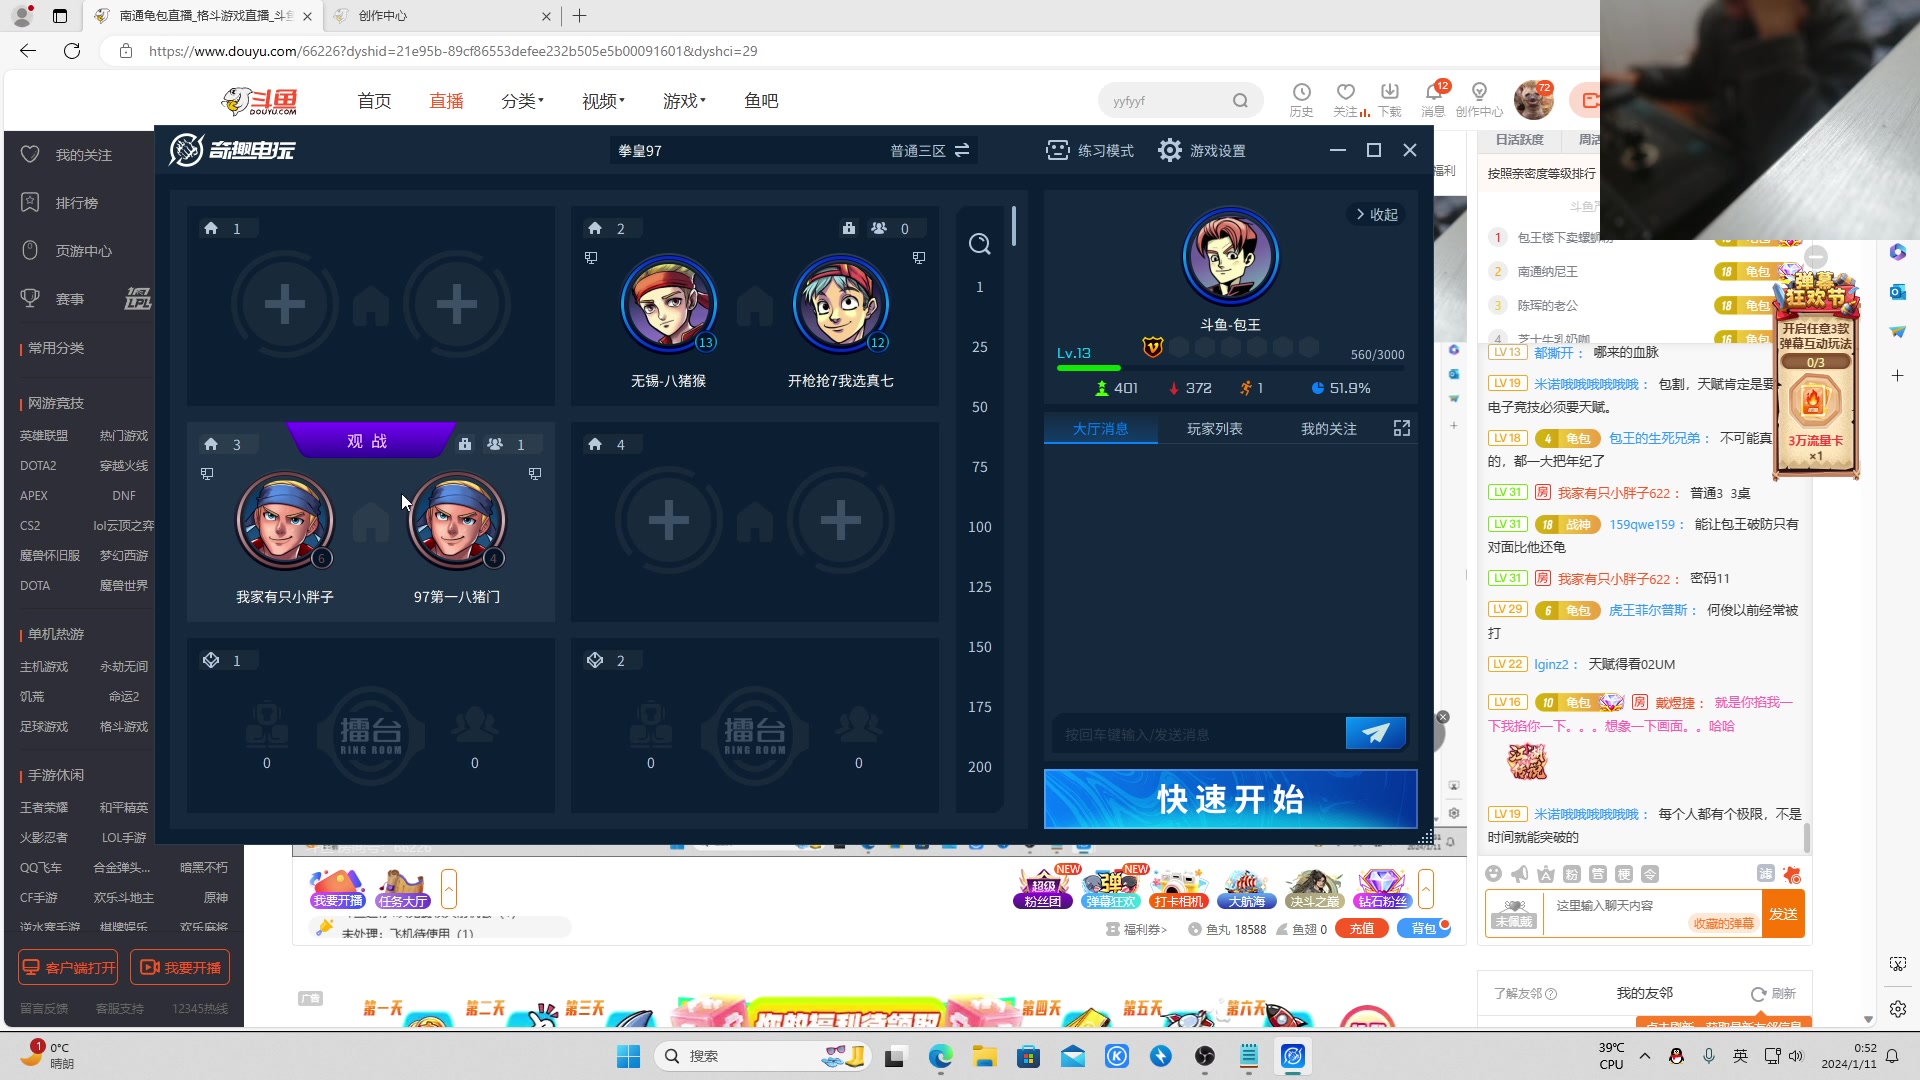Screen dimensions: 1920x1080
Task: Toggle the 令 chat option button
Action: point(1650,874)
